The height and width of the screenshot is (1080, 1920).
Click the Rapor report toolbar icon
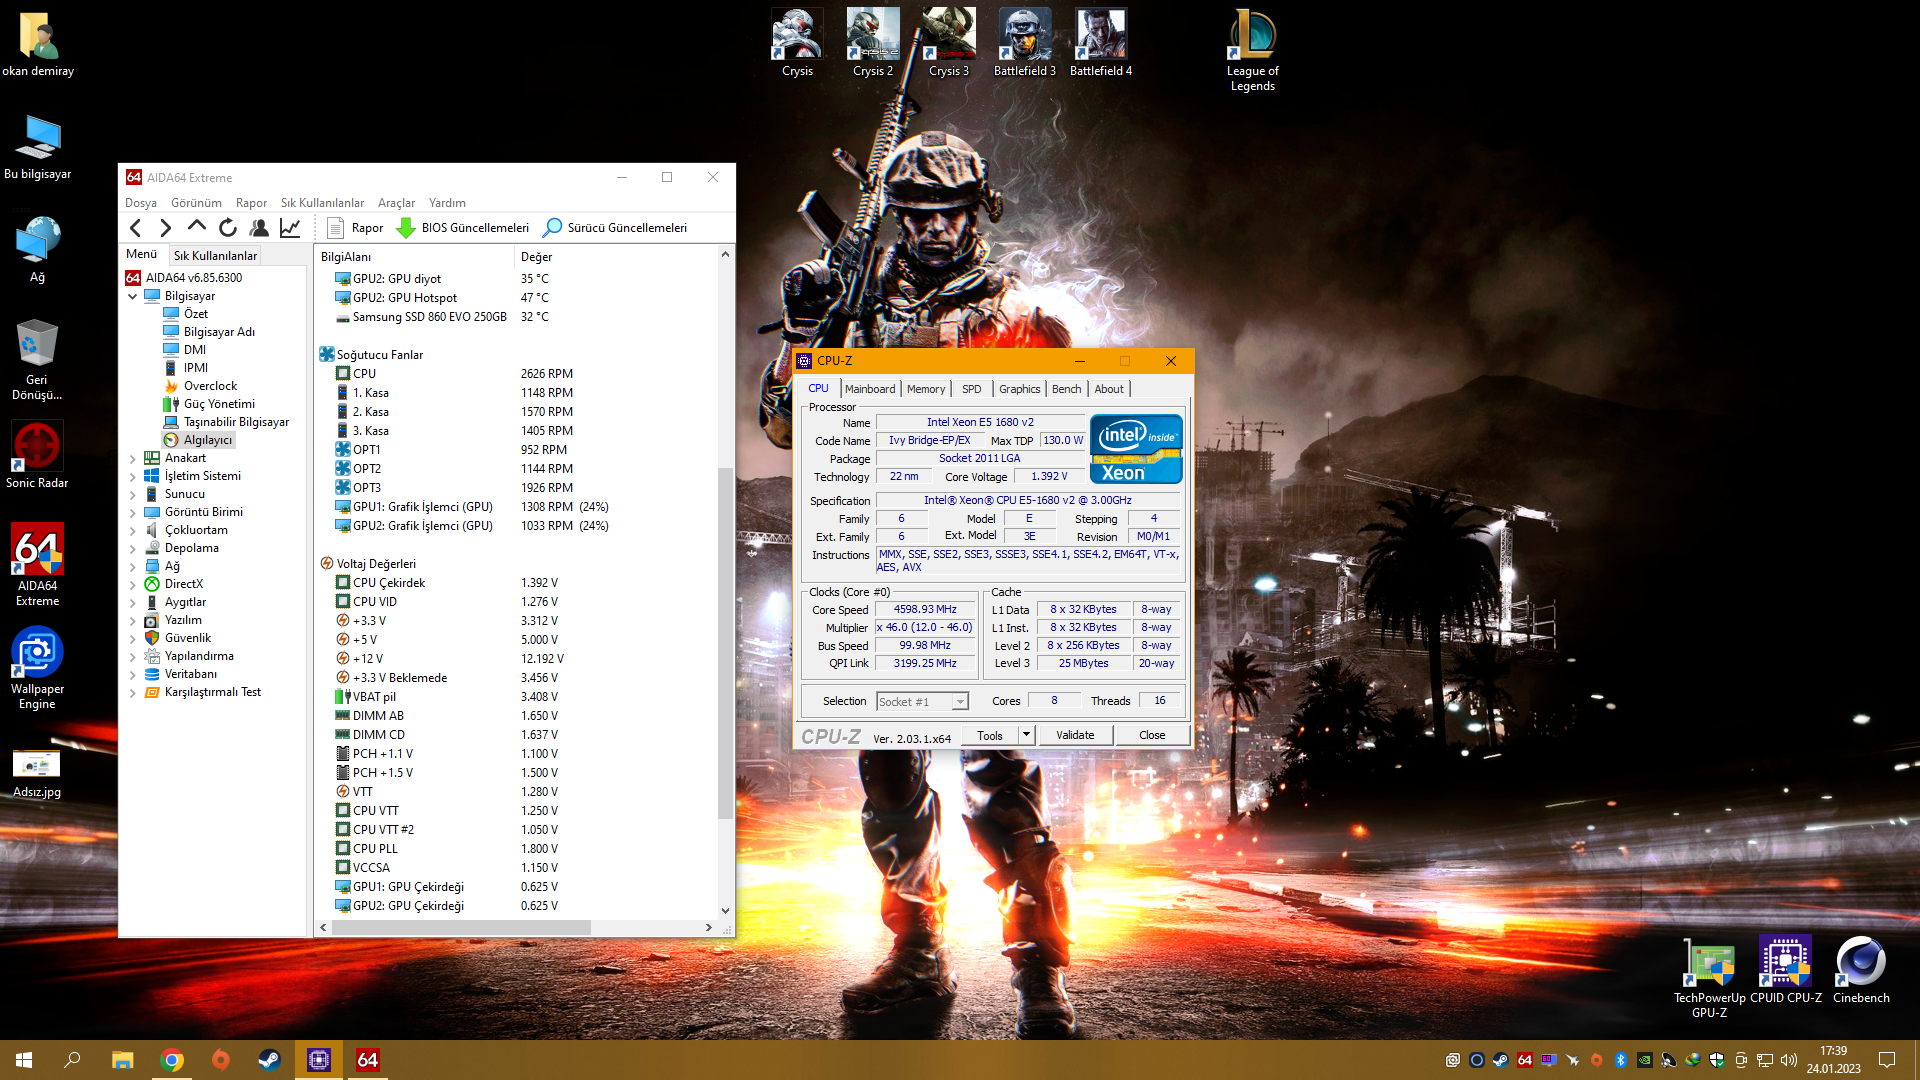(x=335, y=228)
